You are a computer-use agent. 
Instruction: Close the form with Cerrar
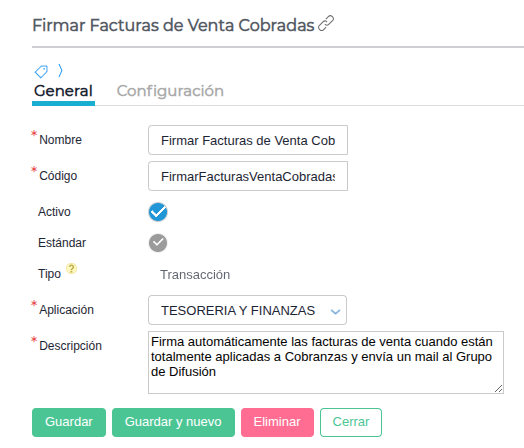click(x=351, y=422)
